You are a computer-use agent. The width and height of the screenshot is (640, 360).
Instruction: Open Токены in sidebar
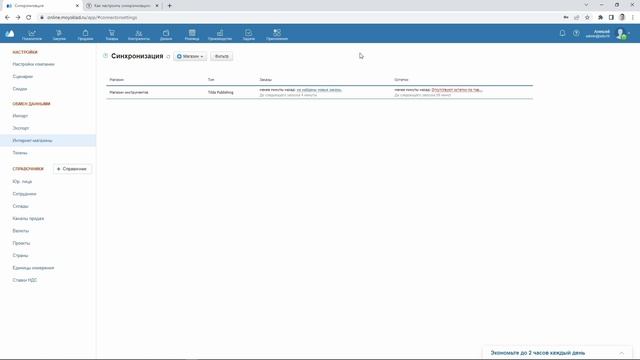(20, 153)
